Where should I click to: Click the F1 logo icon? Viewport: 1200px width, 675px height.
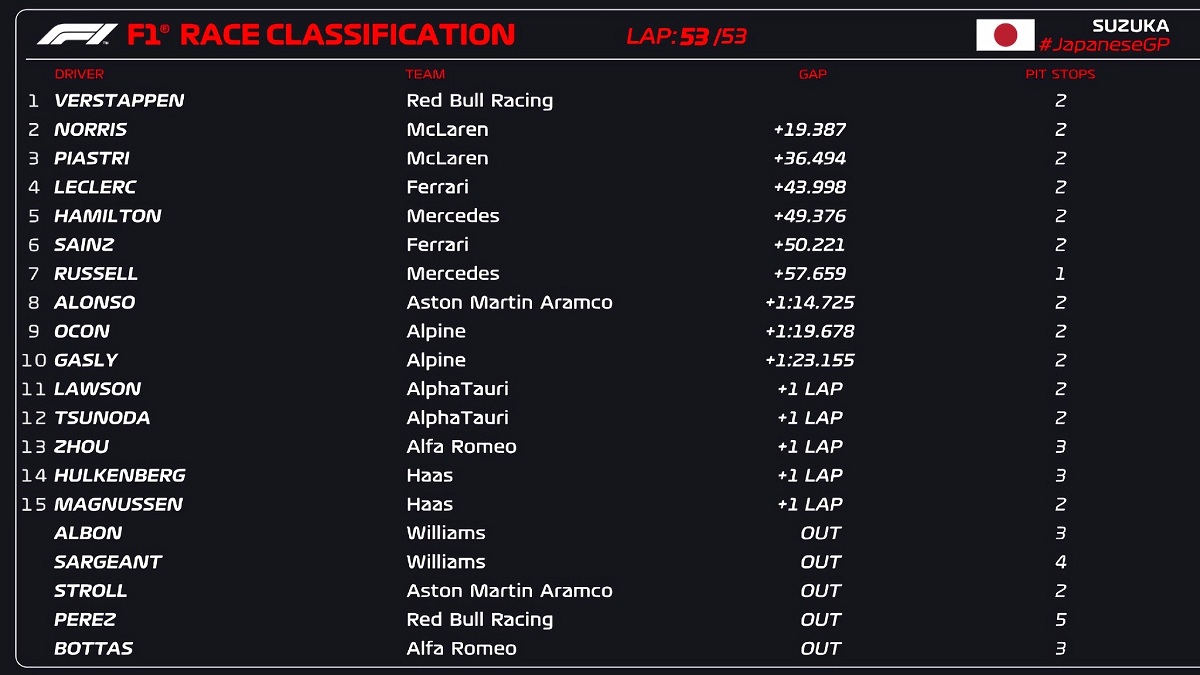pyautogui.click(x=77, y=35)
